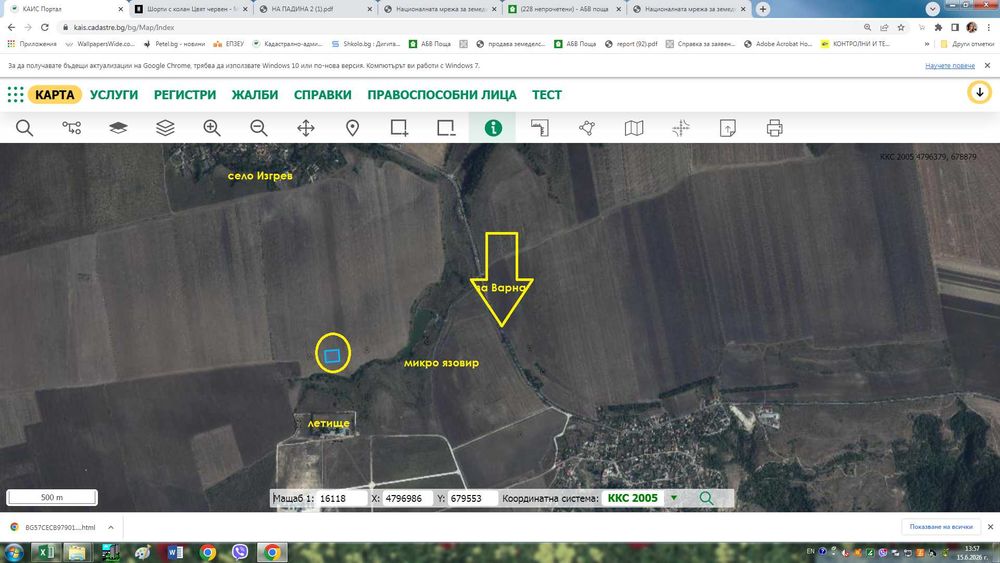Open the BG57CECB97901...html downloaded file
This screenshot has height=563, width=1000.
click(x=54, y=527)
